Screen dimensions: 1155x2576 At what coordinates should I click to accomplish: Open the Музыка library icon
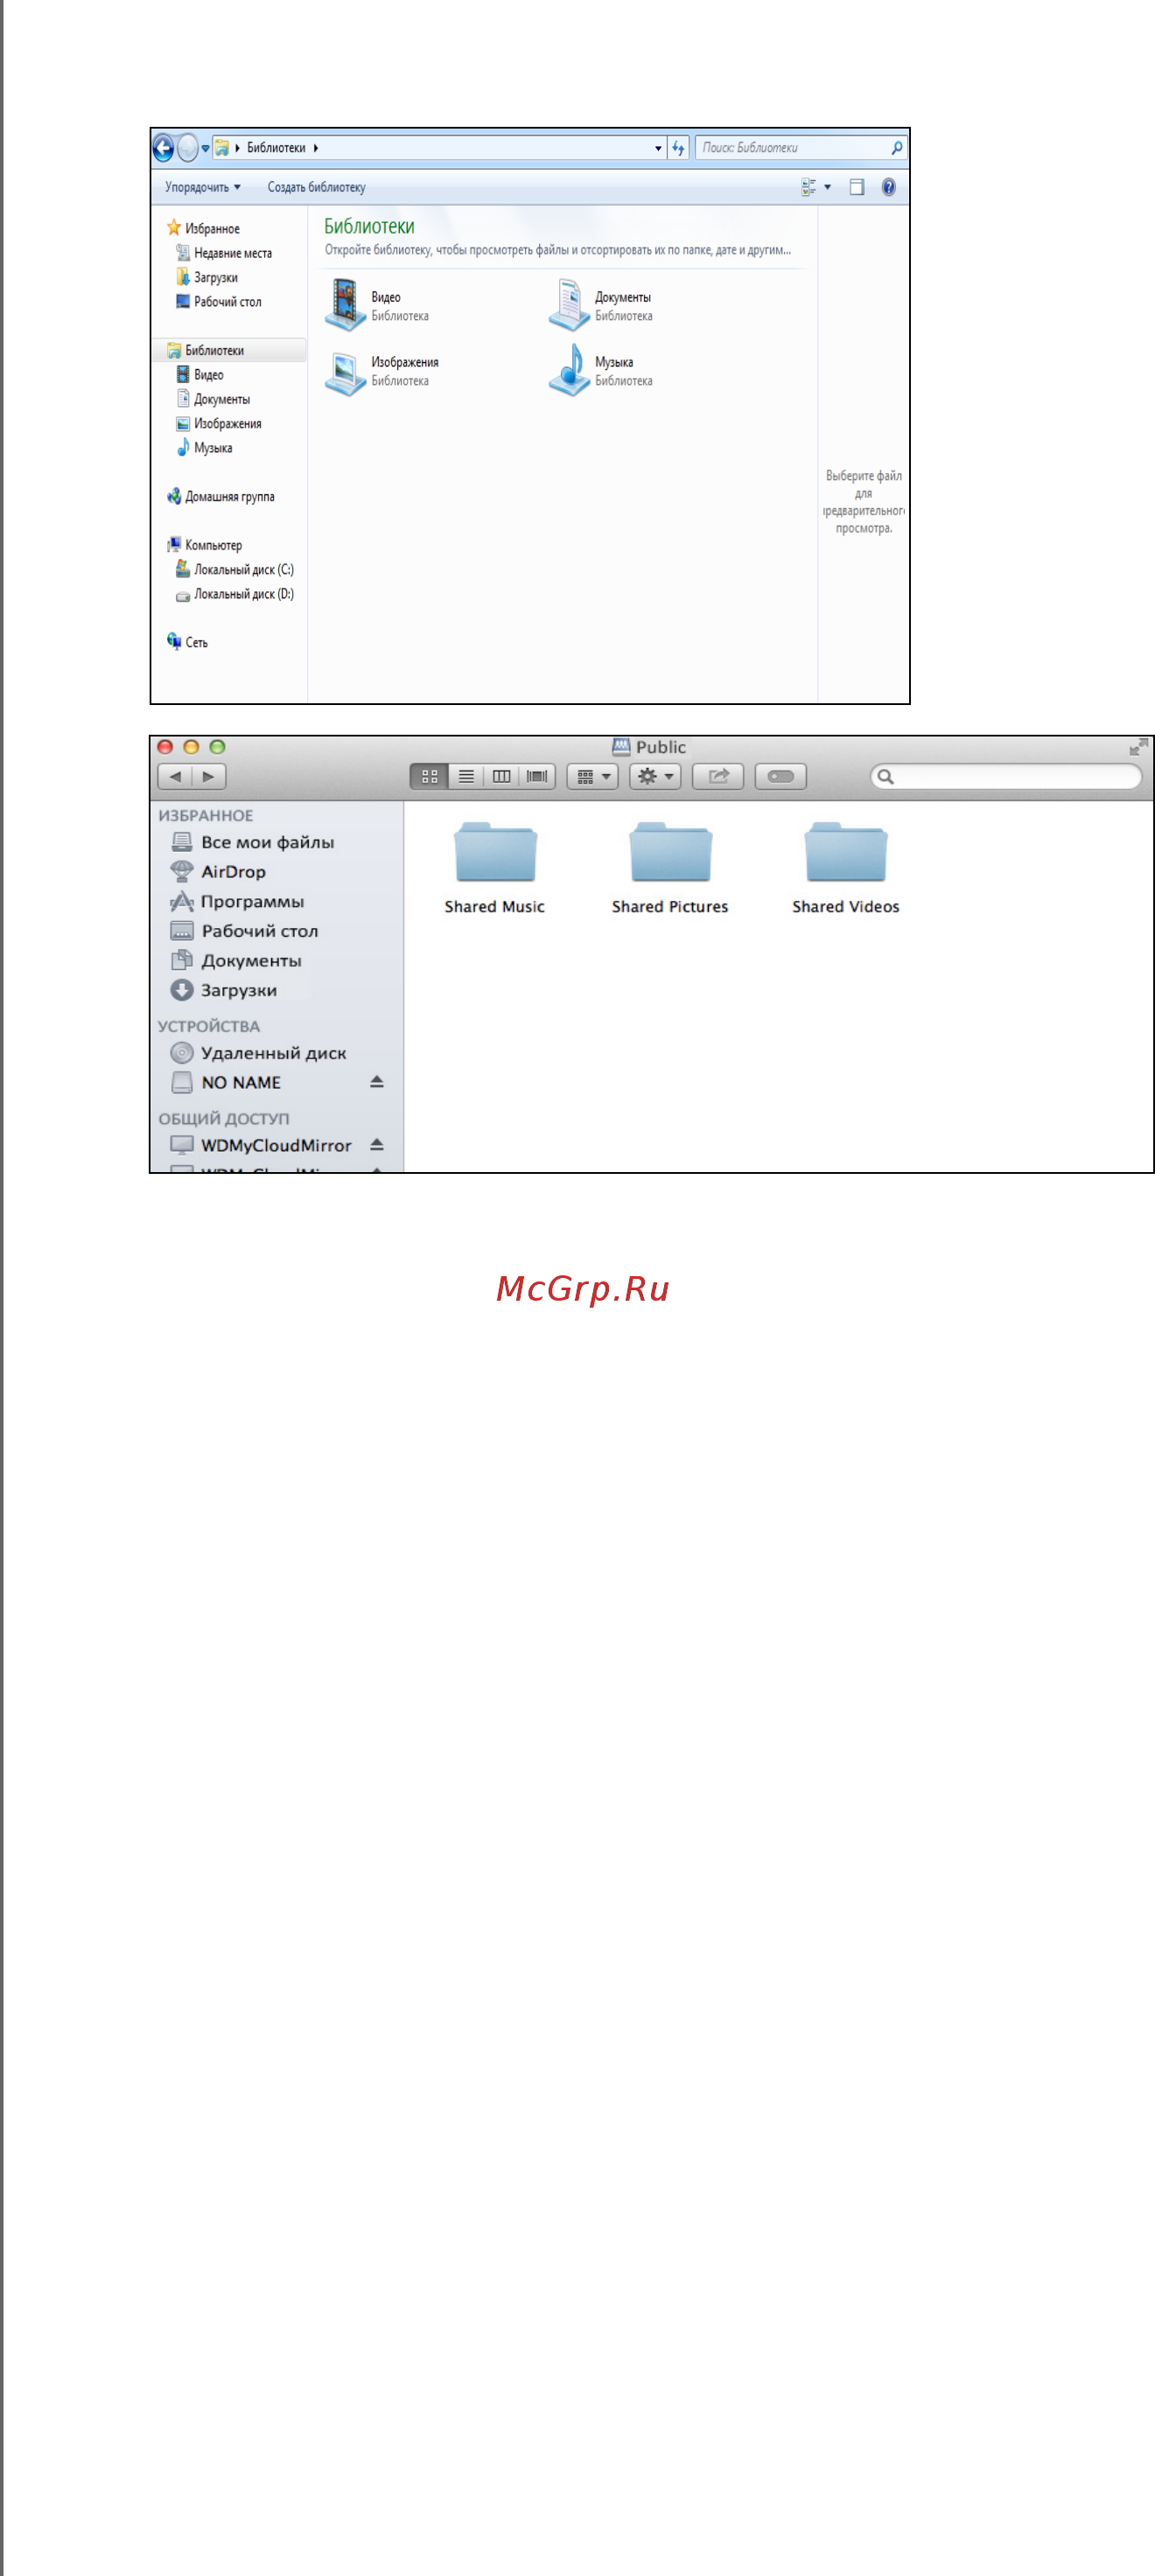tap(569, 370)
